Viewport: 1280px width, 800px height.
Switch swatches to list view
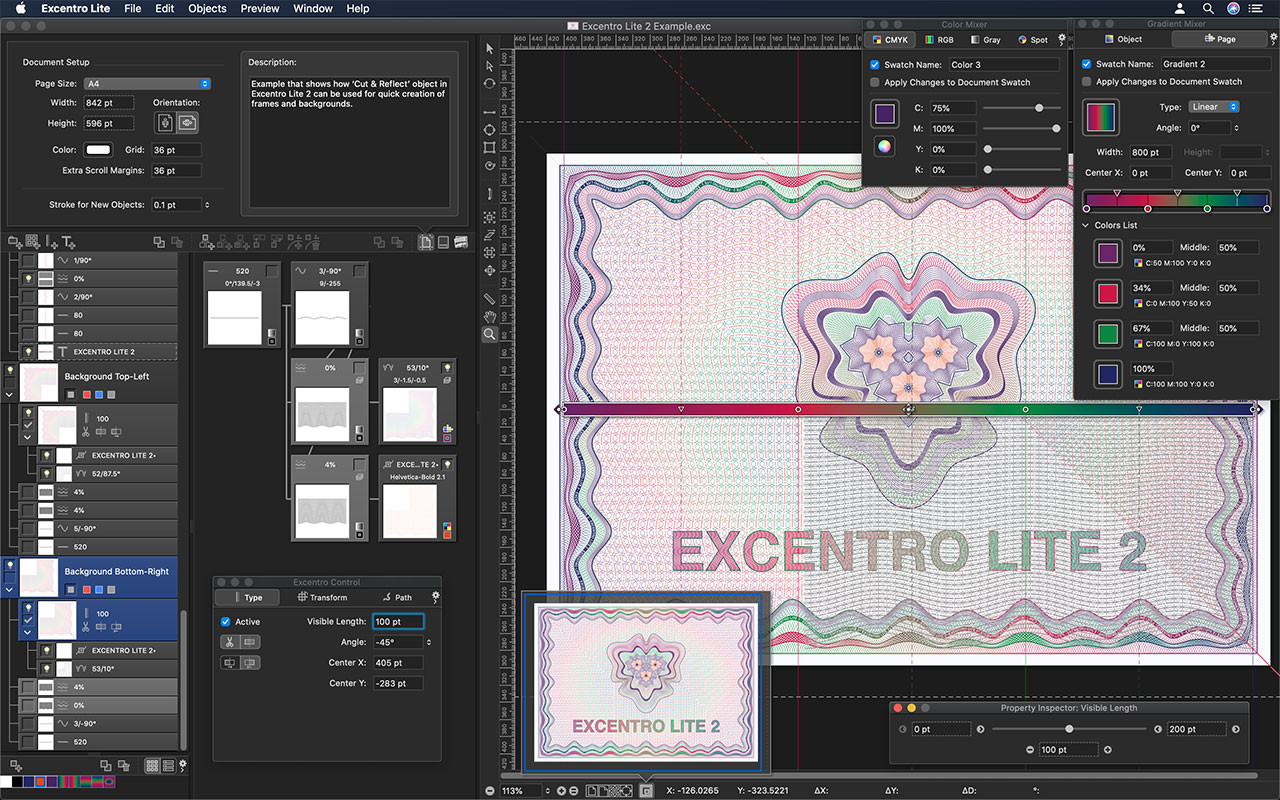[x=168, y=765]
